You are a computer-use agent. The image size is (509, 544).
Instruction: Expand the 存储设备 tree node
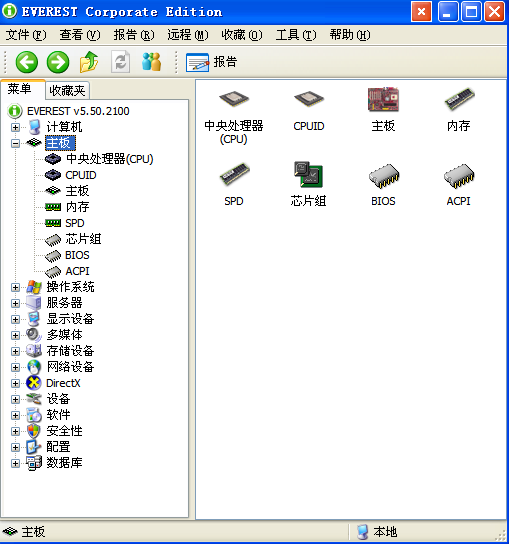click(x=15, y=351)
